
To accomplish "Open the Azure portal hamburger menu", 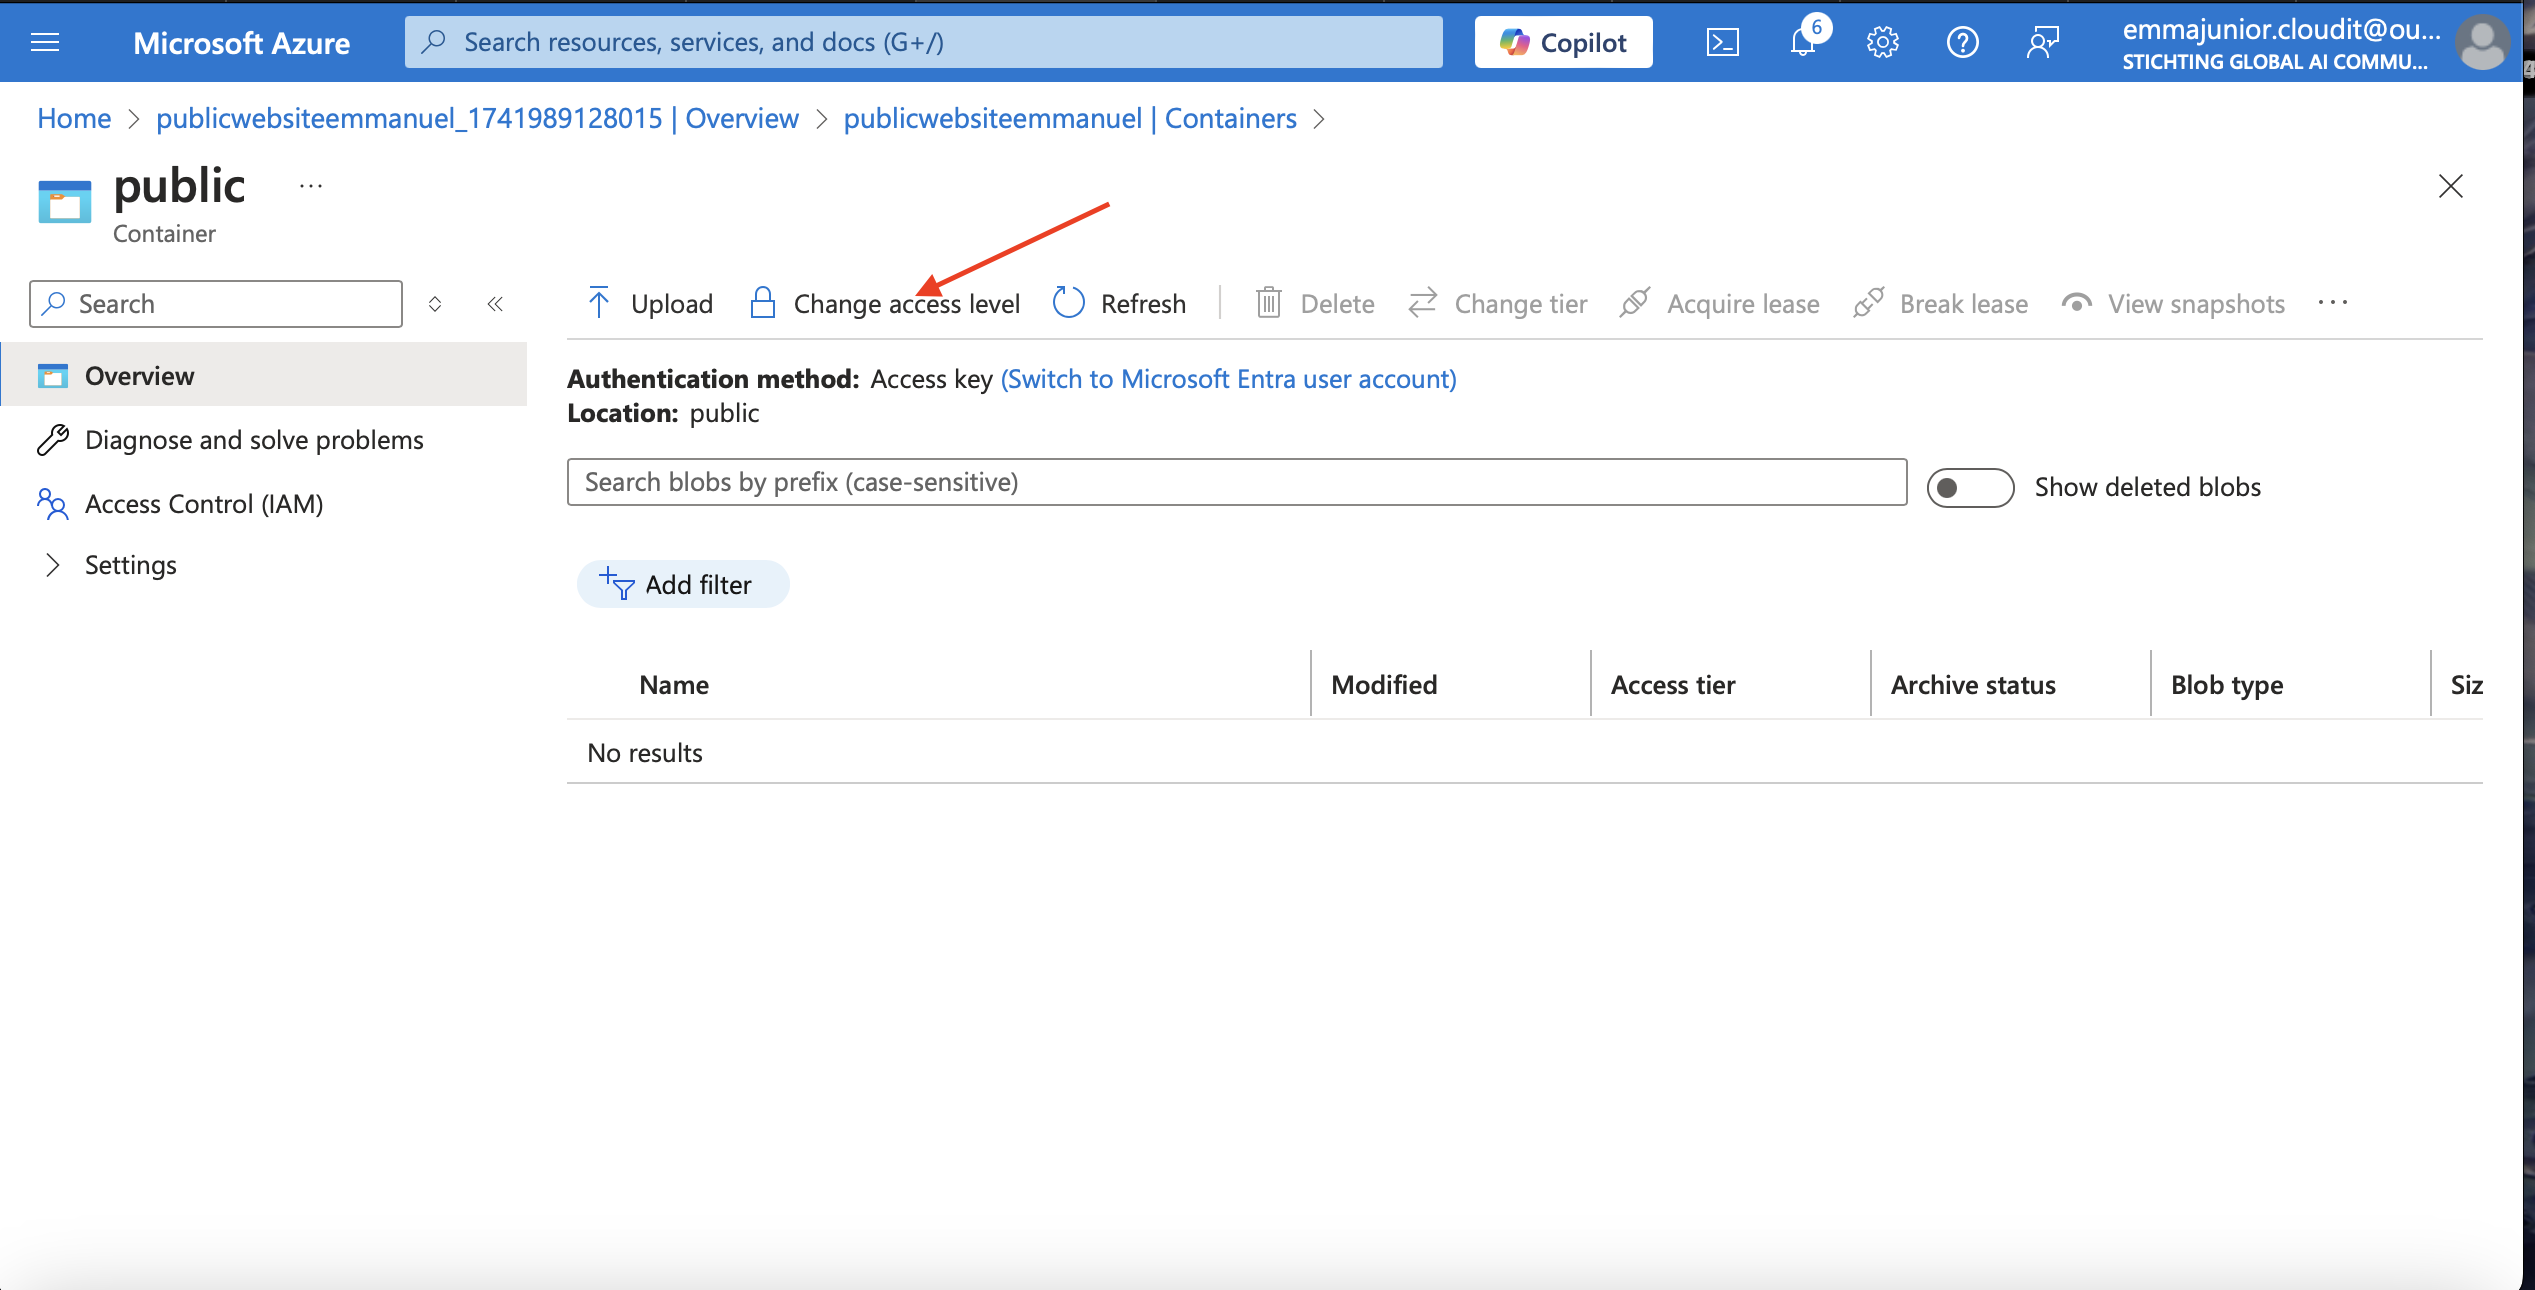I will click(45, 42).
